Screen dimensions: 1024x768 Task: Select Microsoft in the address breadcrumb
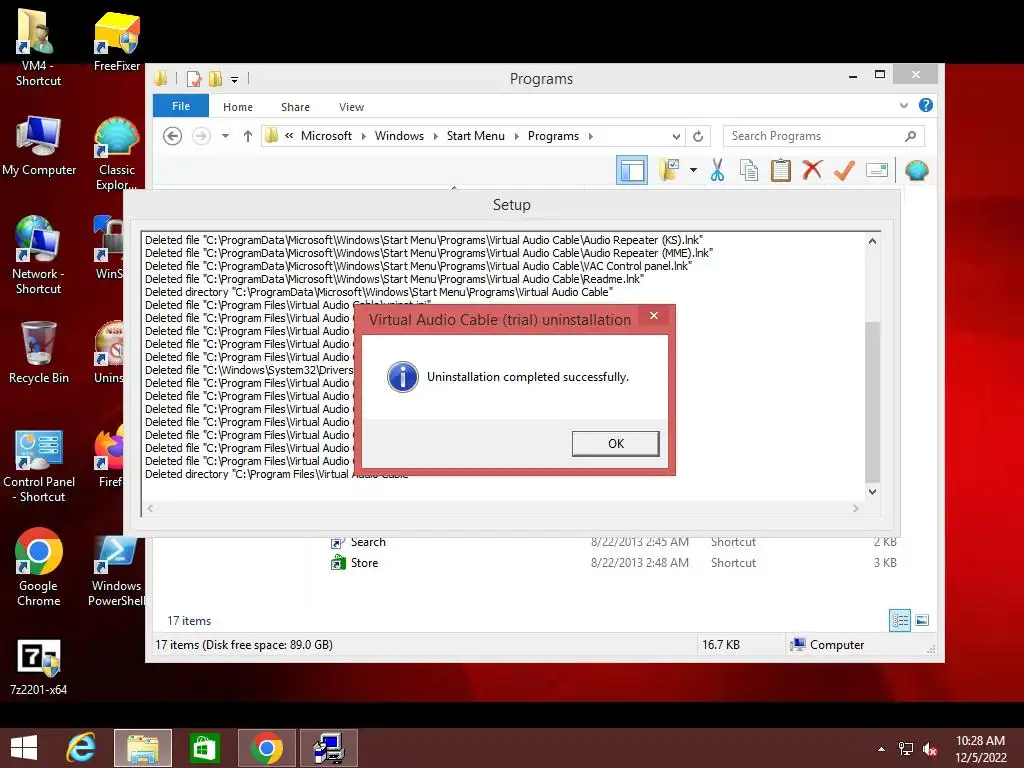pos(326,136)
